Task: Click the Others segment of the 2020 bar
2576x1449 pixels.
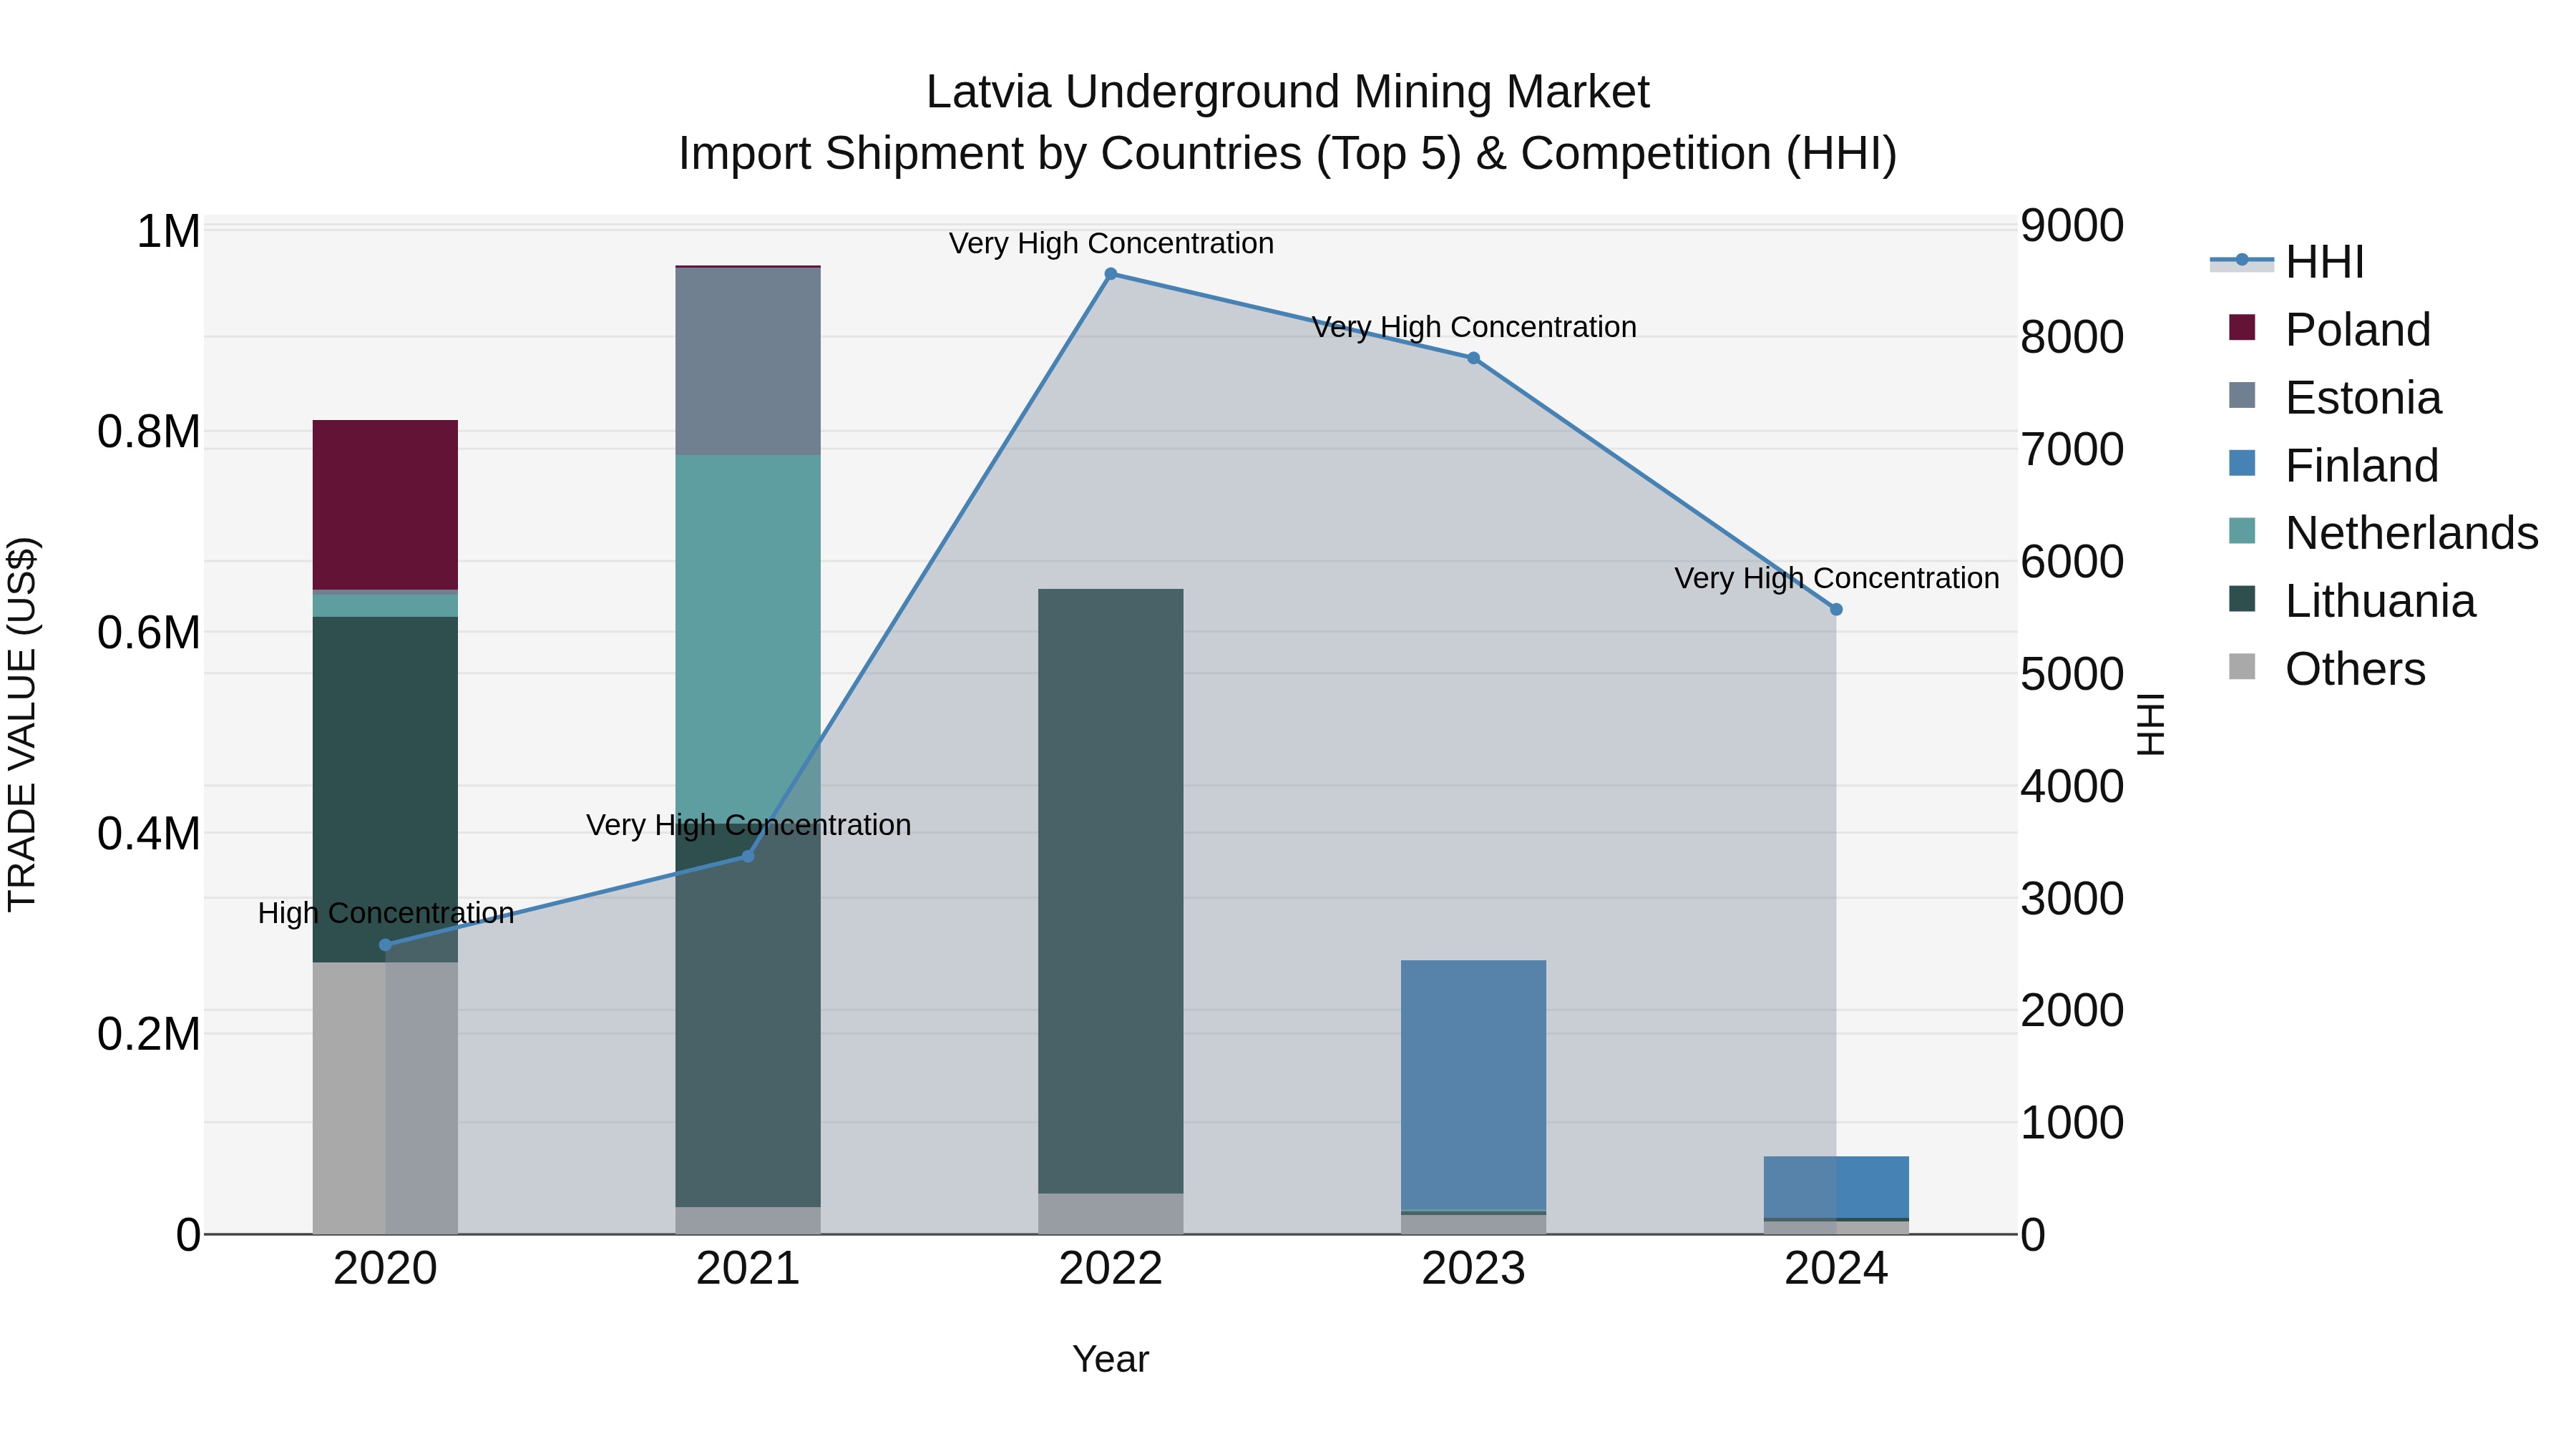Action: 385,1098
